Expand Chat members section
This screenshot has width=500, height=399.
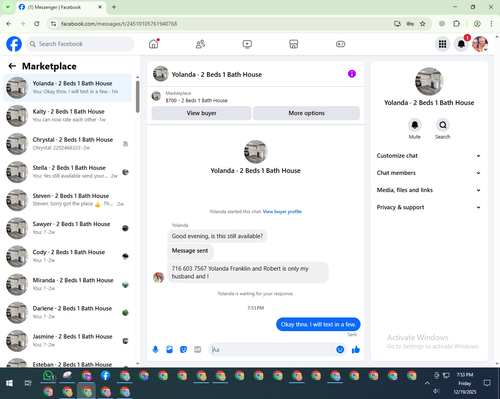point(429,173)
